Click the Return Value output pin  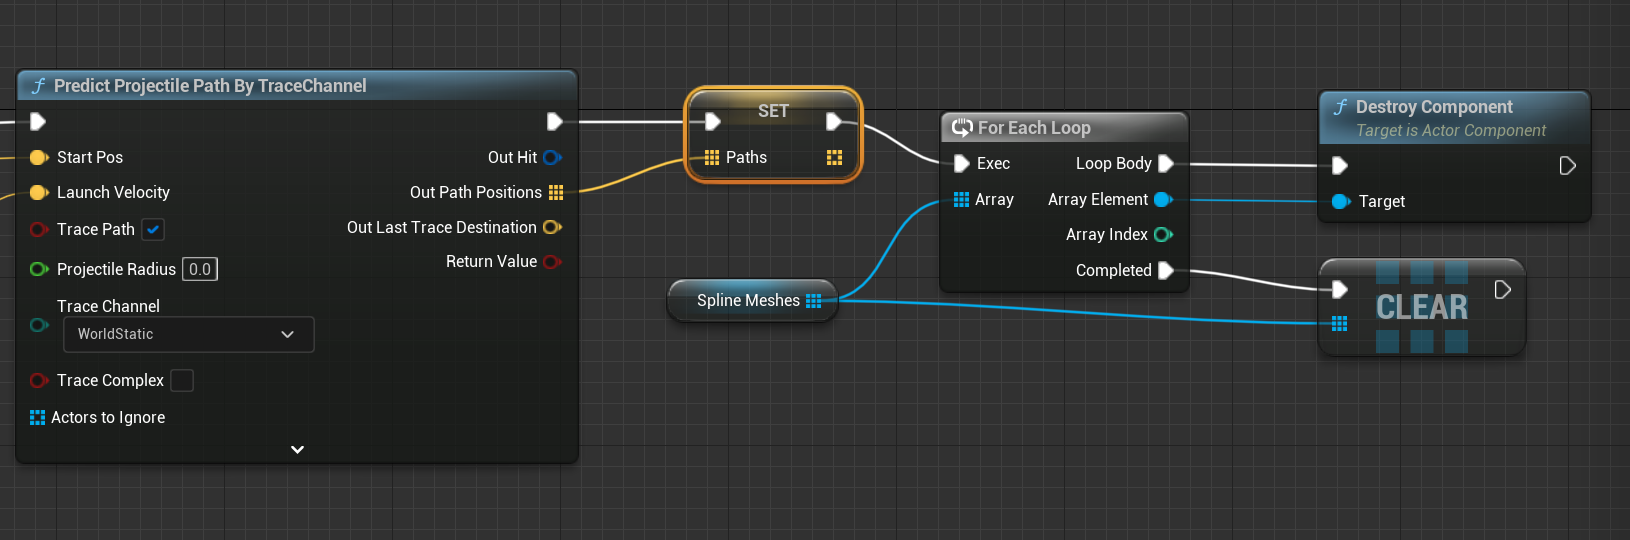(552, 261)
